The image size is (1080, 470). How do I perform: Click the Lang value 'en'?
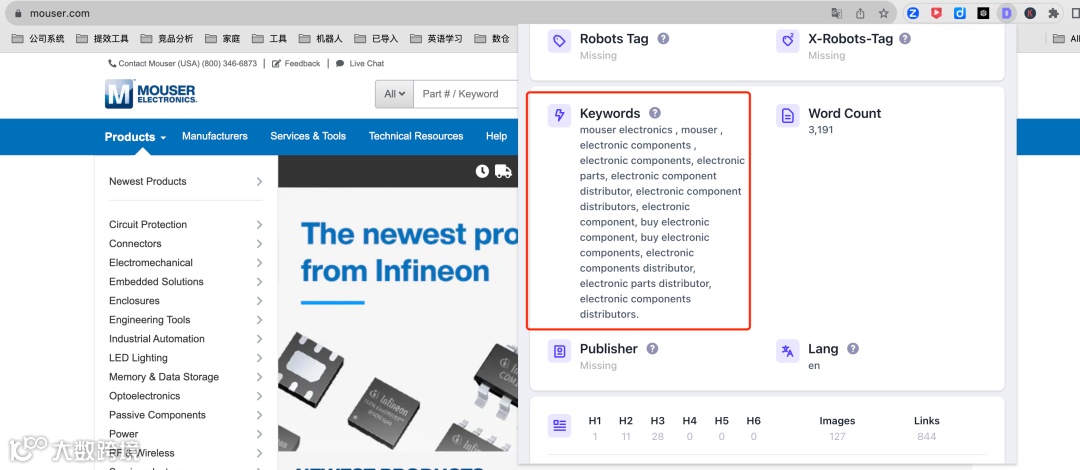(x=814, y=365)
